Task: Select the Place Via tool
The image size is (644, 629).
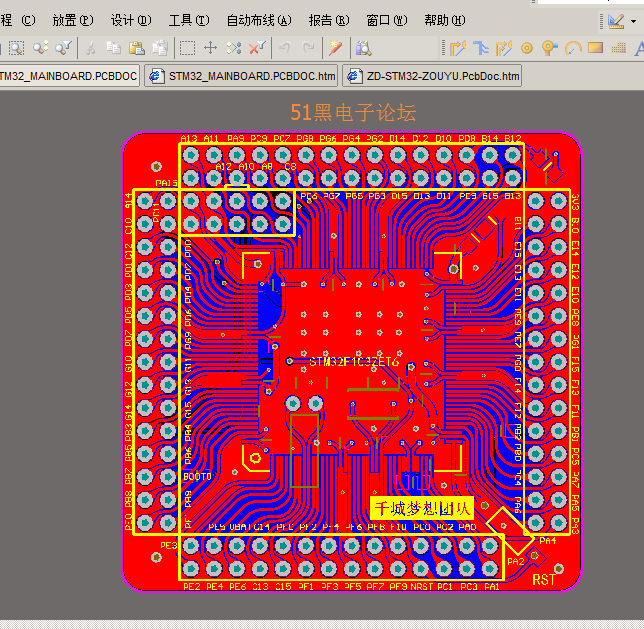Action: (x=549, y=47)
